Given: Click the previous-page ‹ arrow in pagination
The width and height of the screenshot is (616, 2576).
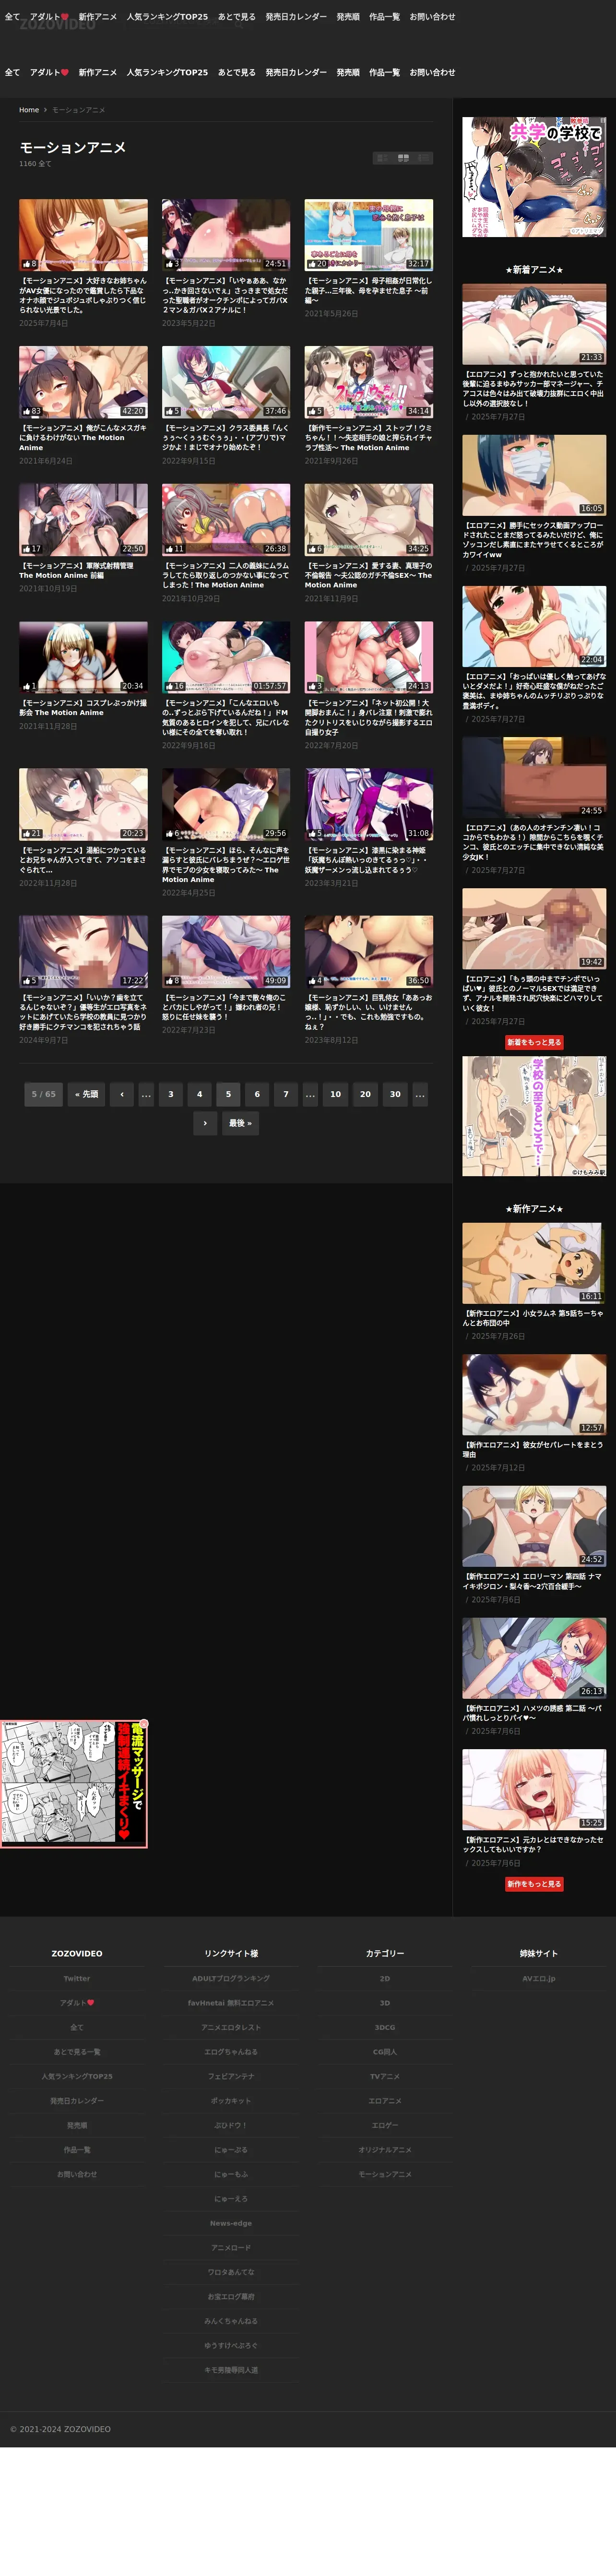Looking at the screenshot, I should [122, 1094].
